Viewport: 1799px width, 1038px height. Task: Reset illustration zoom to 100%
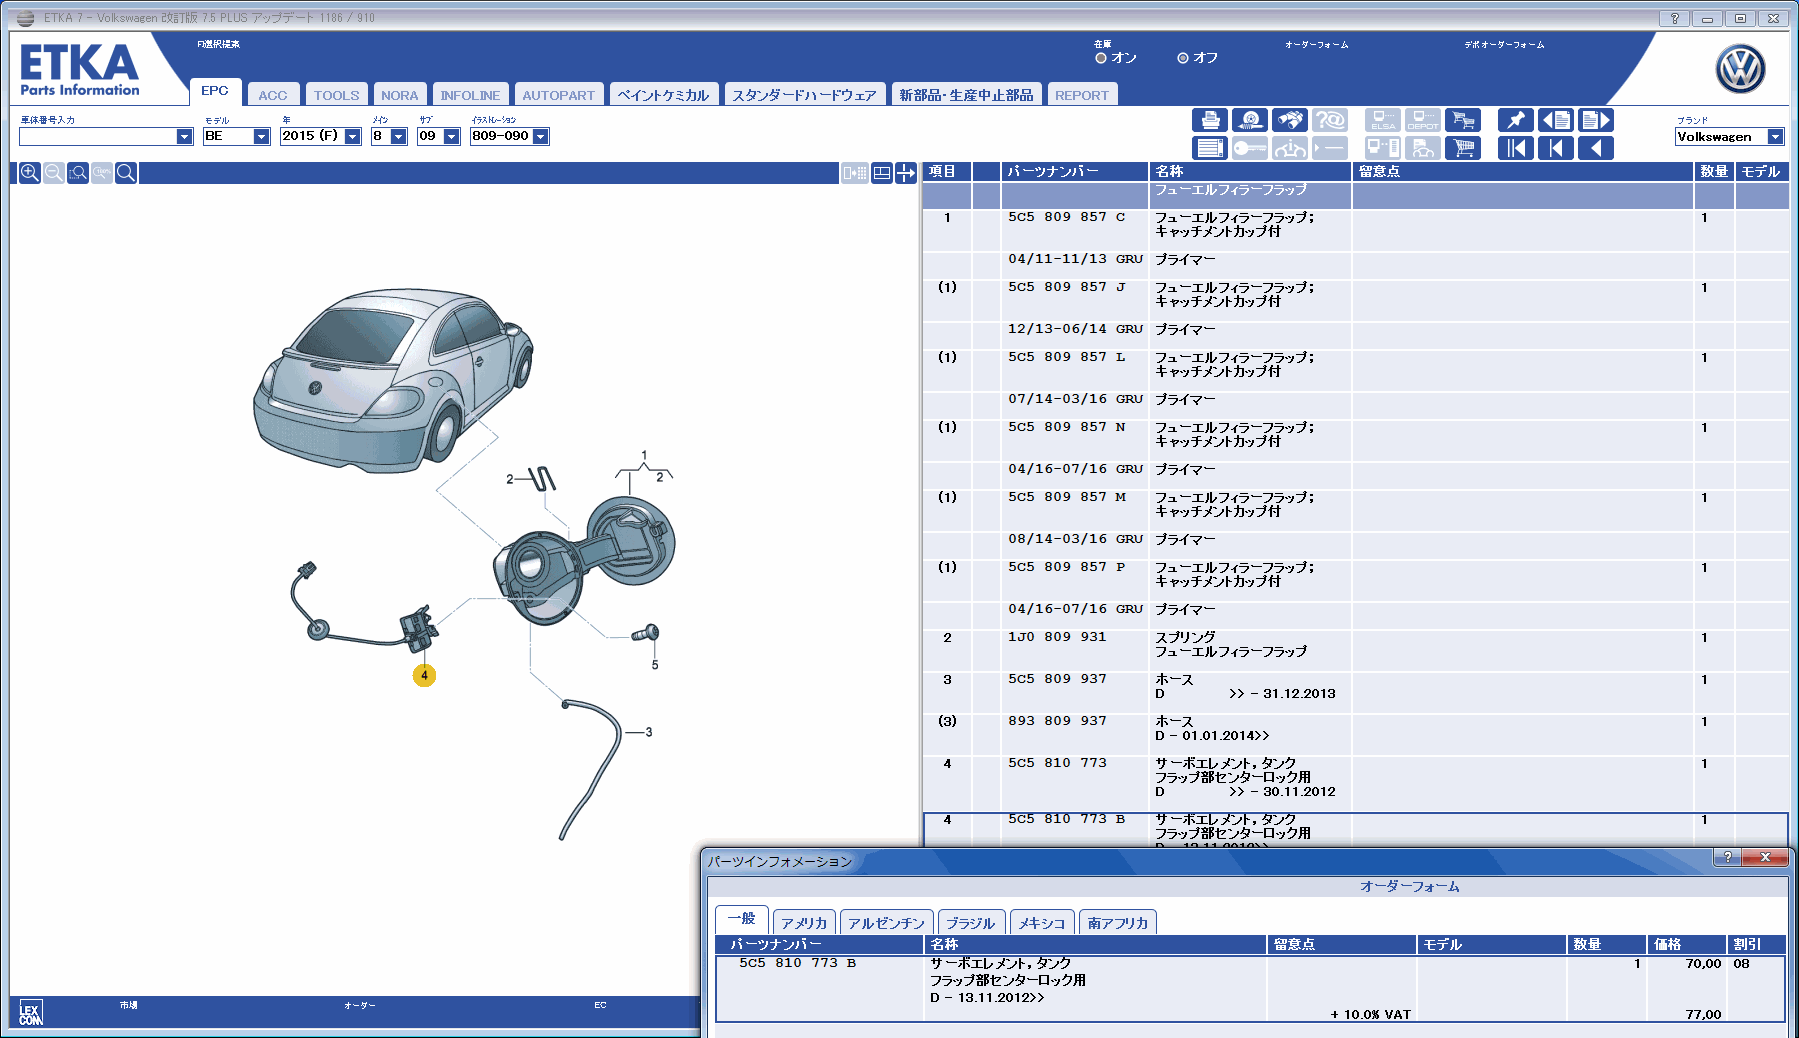[x=102, y=173]
